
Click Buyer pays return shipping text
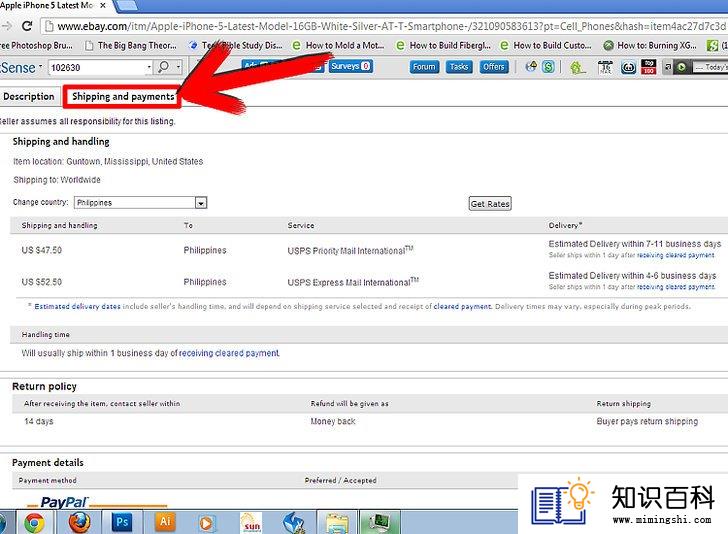647,421
